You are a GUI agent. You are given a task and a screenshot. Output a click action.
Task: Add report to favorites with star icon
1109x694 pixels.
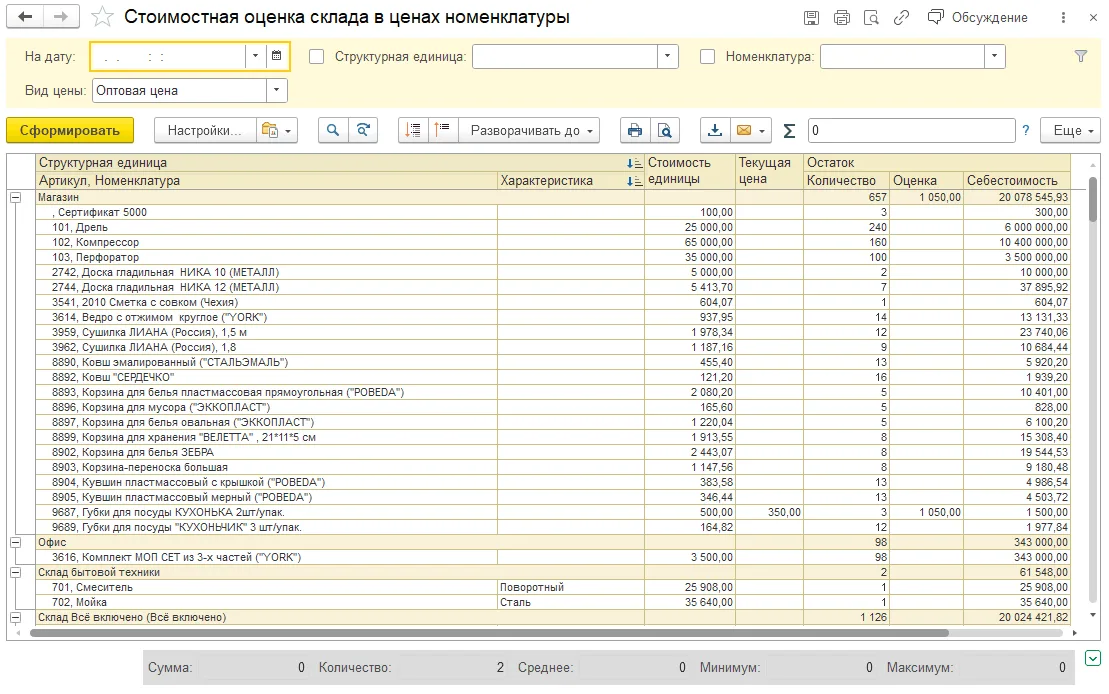[103, 17]
